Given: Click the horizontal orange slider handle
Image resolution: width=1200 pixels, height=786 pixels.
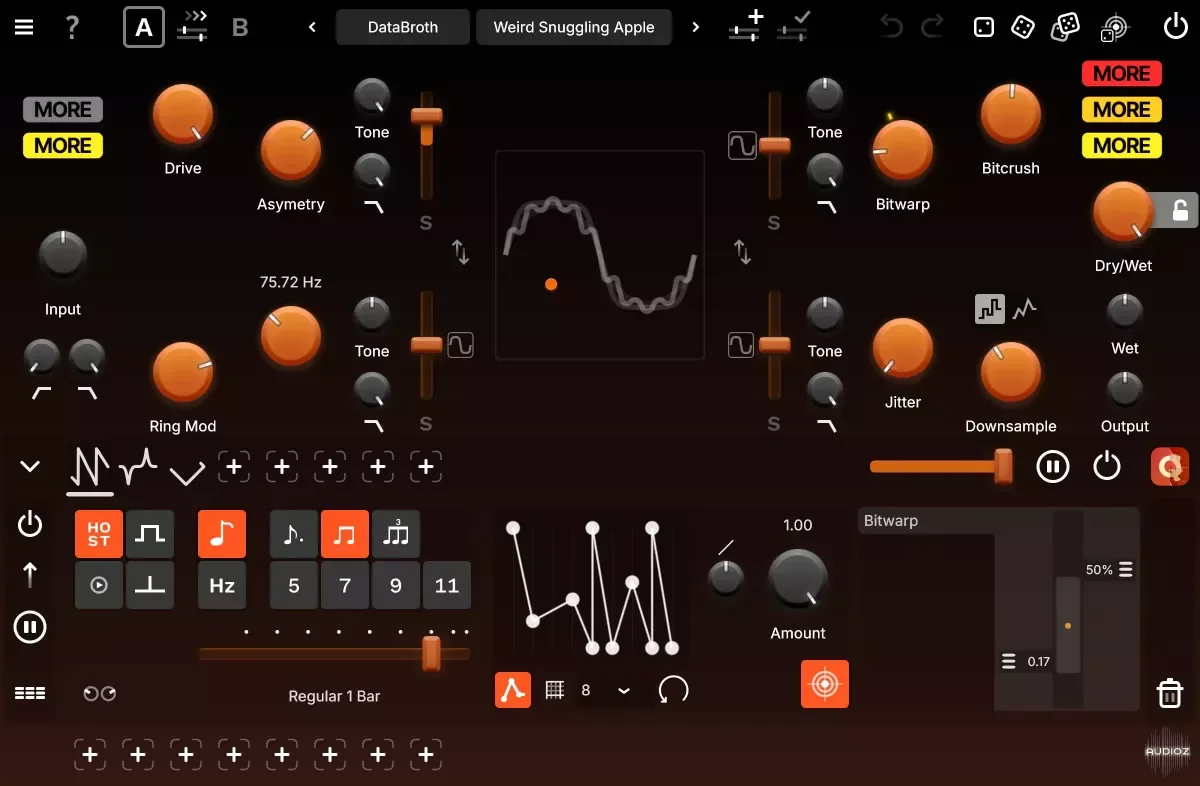Looking at the screenshot, I should (x=1003, y=466).
